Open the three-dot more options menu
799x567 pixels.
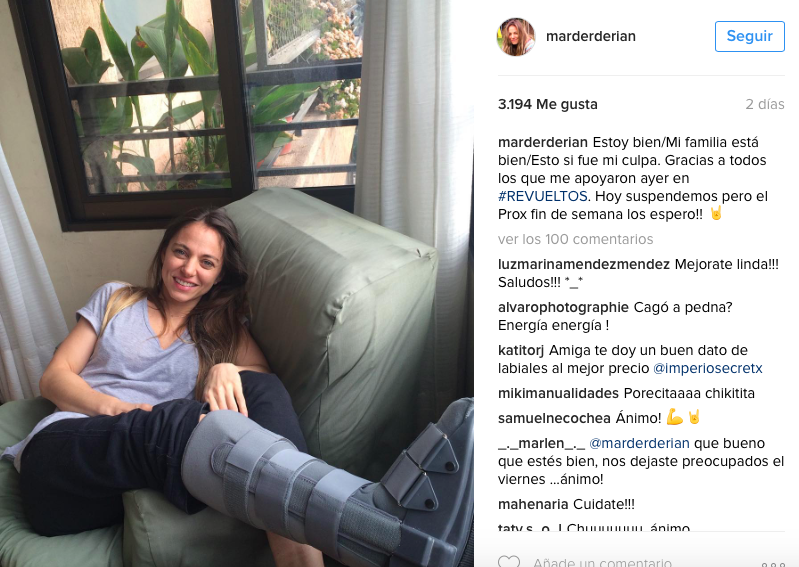(773, 564)
